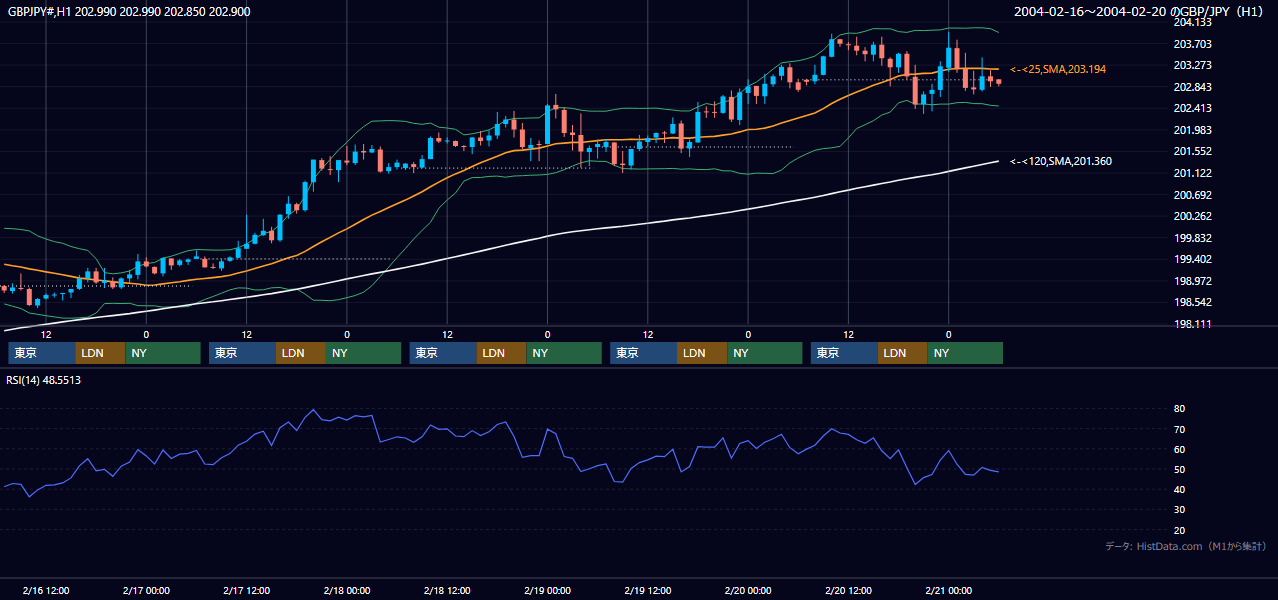Screen dimensions: 1278x600
Task: Click the 2/18 12:00 date axis label
Action: click(x=447, y=590)
